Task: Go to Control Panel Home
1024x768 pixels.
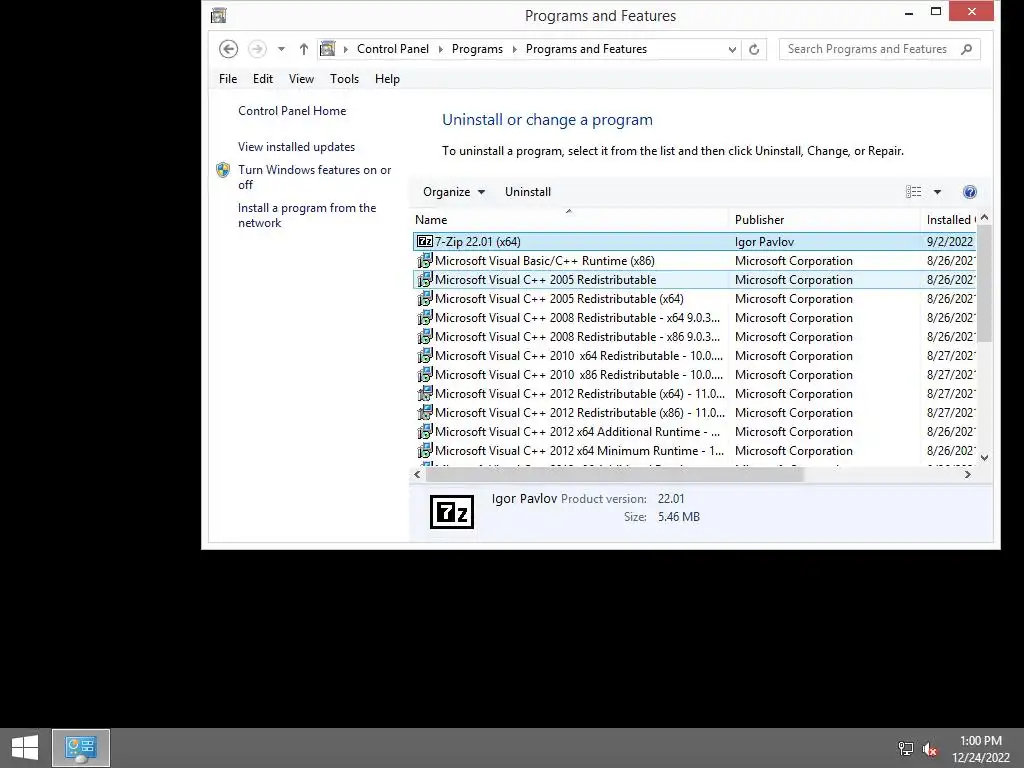Action: pyautogui.click(x=292, y=111)
